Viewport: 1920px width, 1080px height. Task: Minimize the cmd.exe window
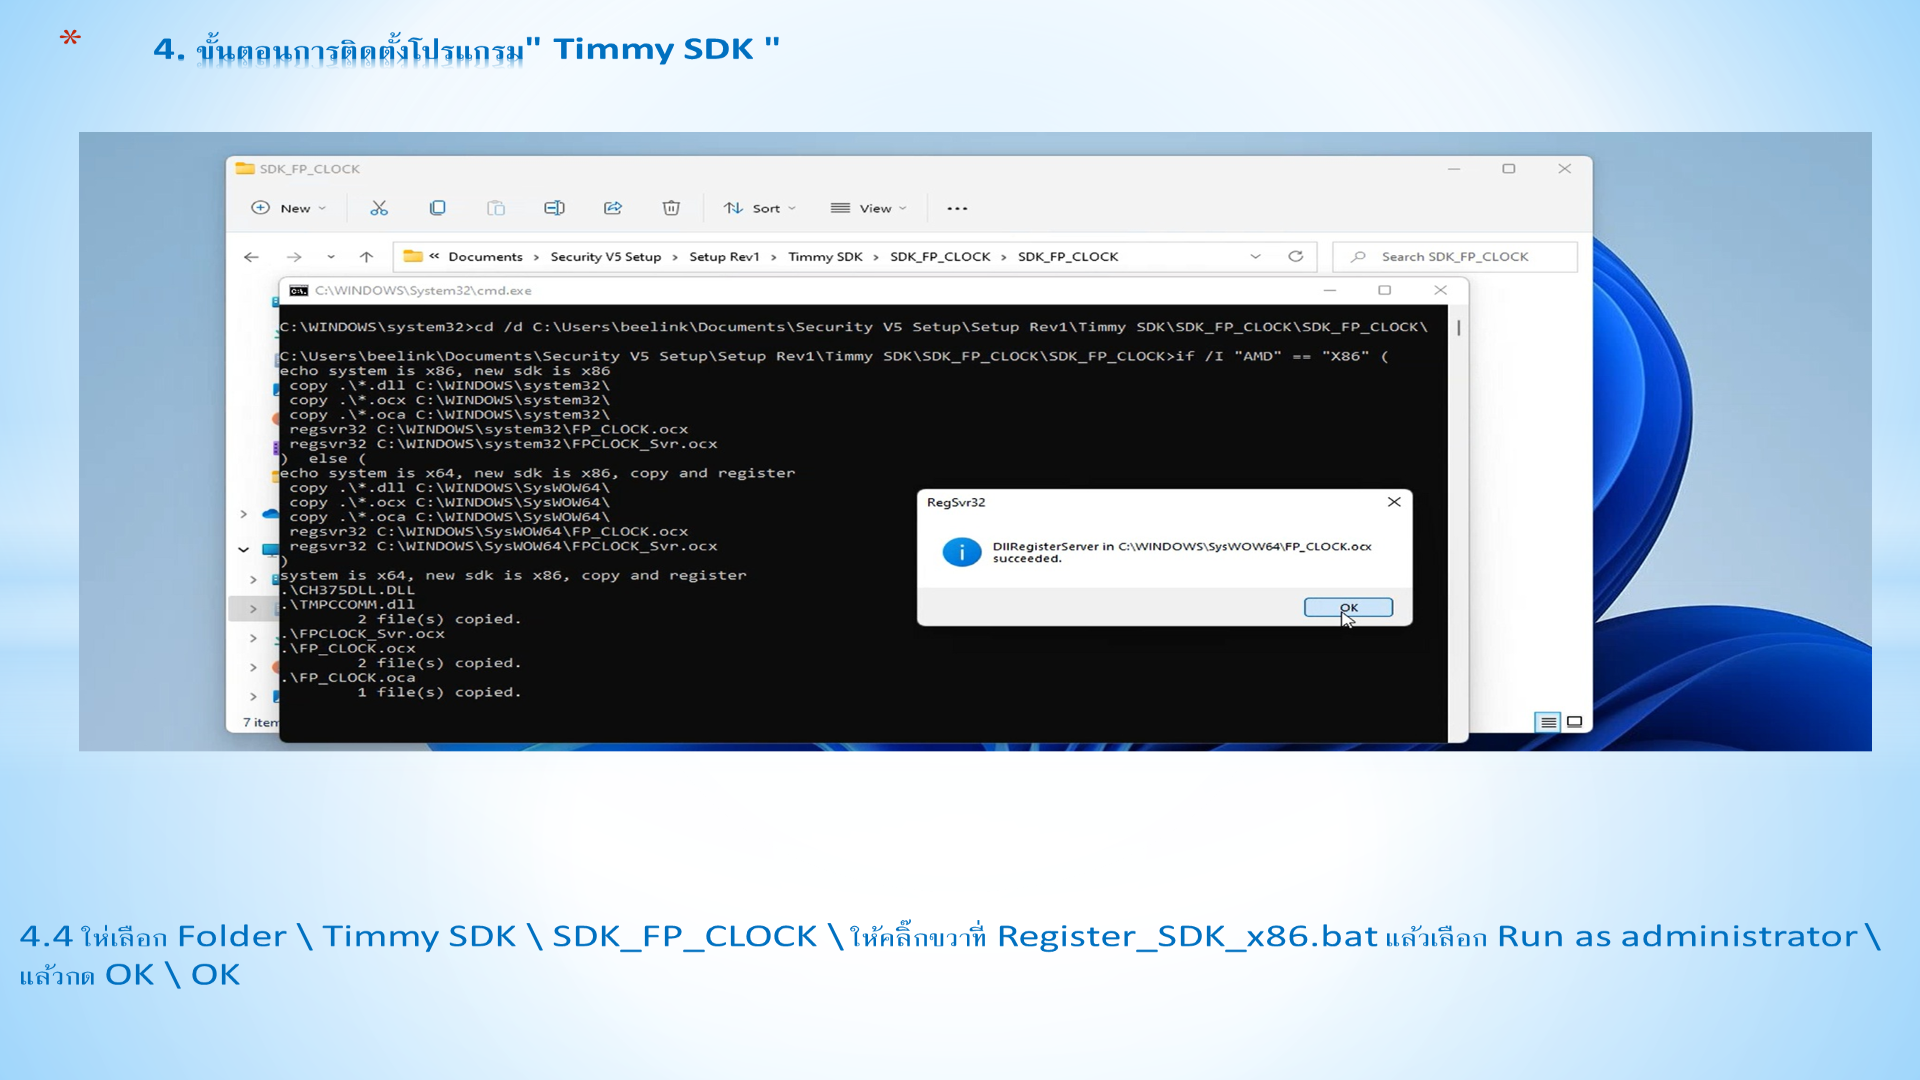1330,290
